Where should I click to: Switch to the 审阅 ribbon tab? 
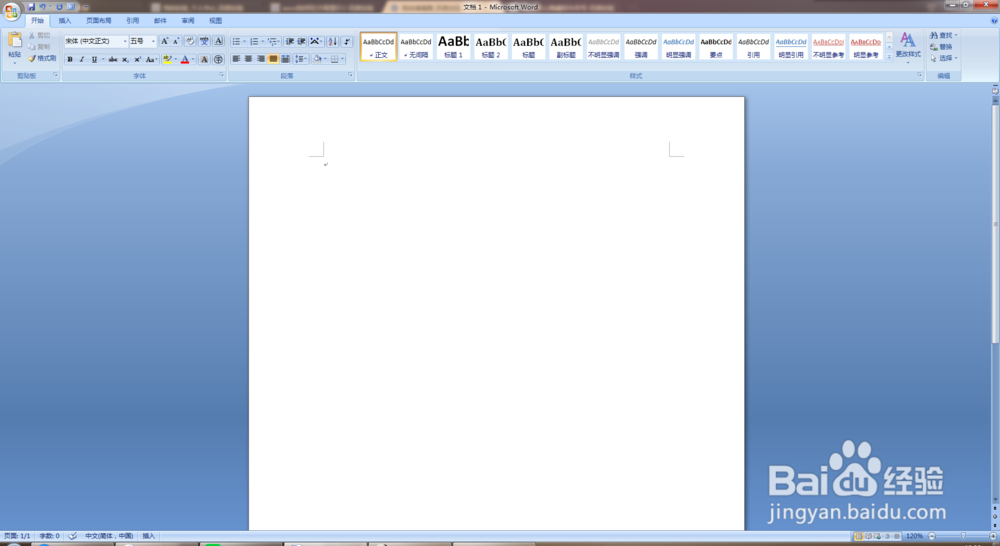click(188, 20)
